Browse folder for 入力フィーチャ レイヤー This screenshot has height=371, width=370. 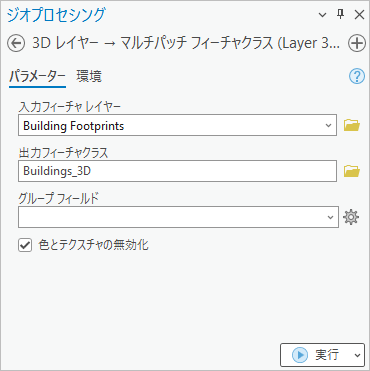click(x=352, y=125)
